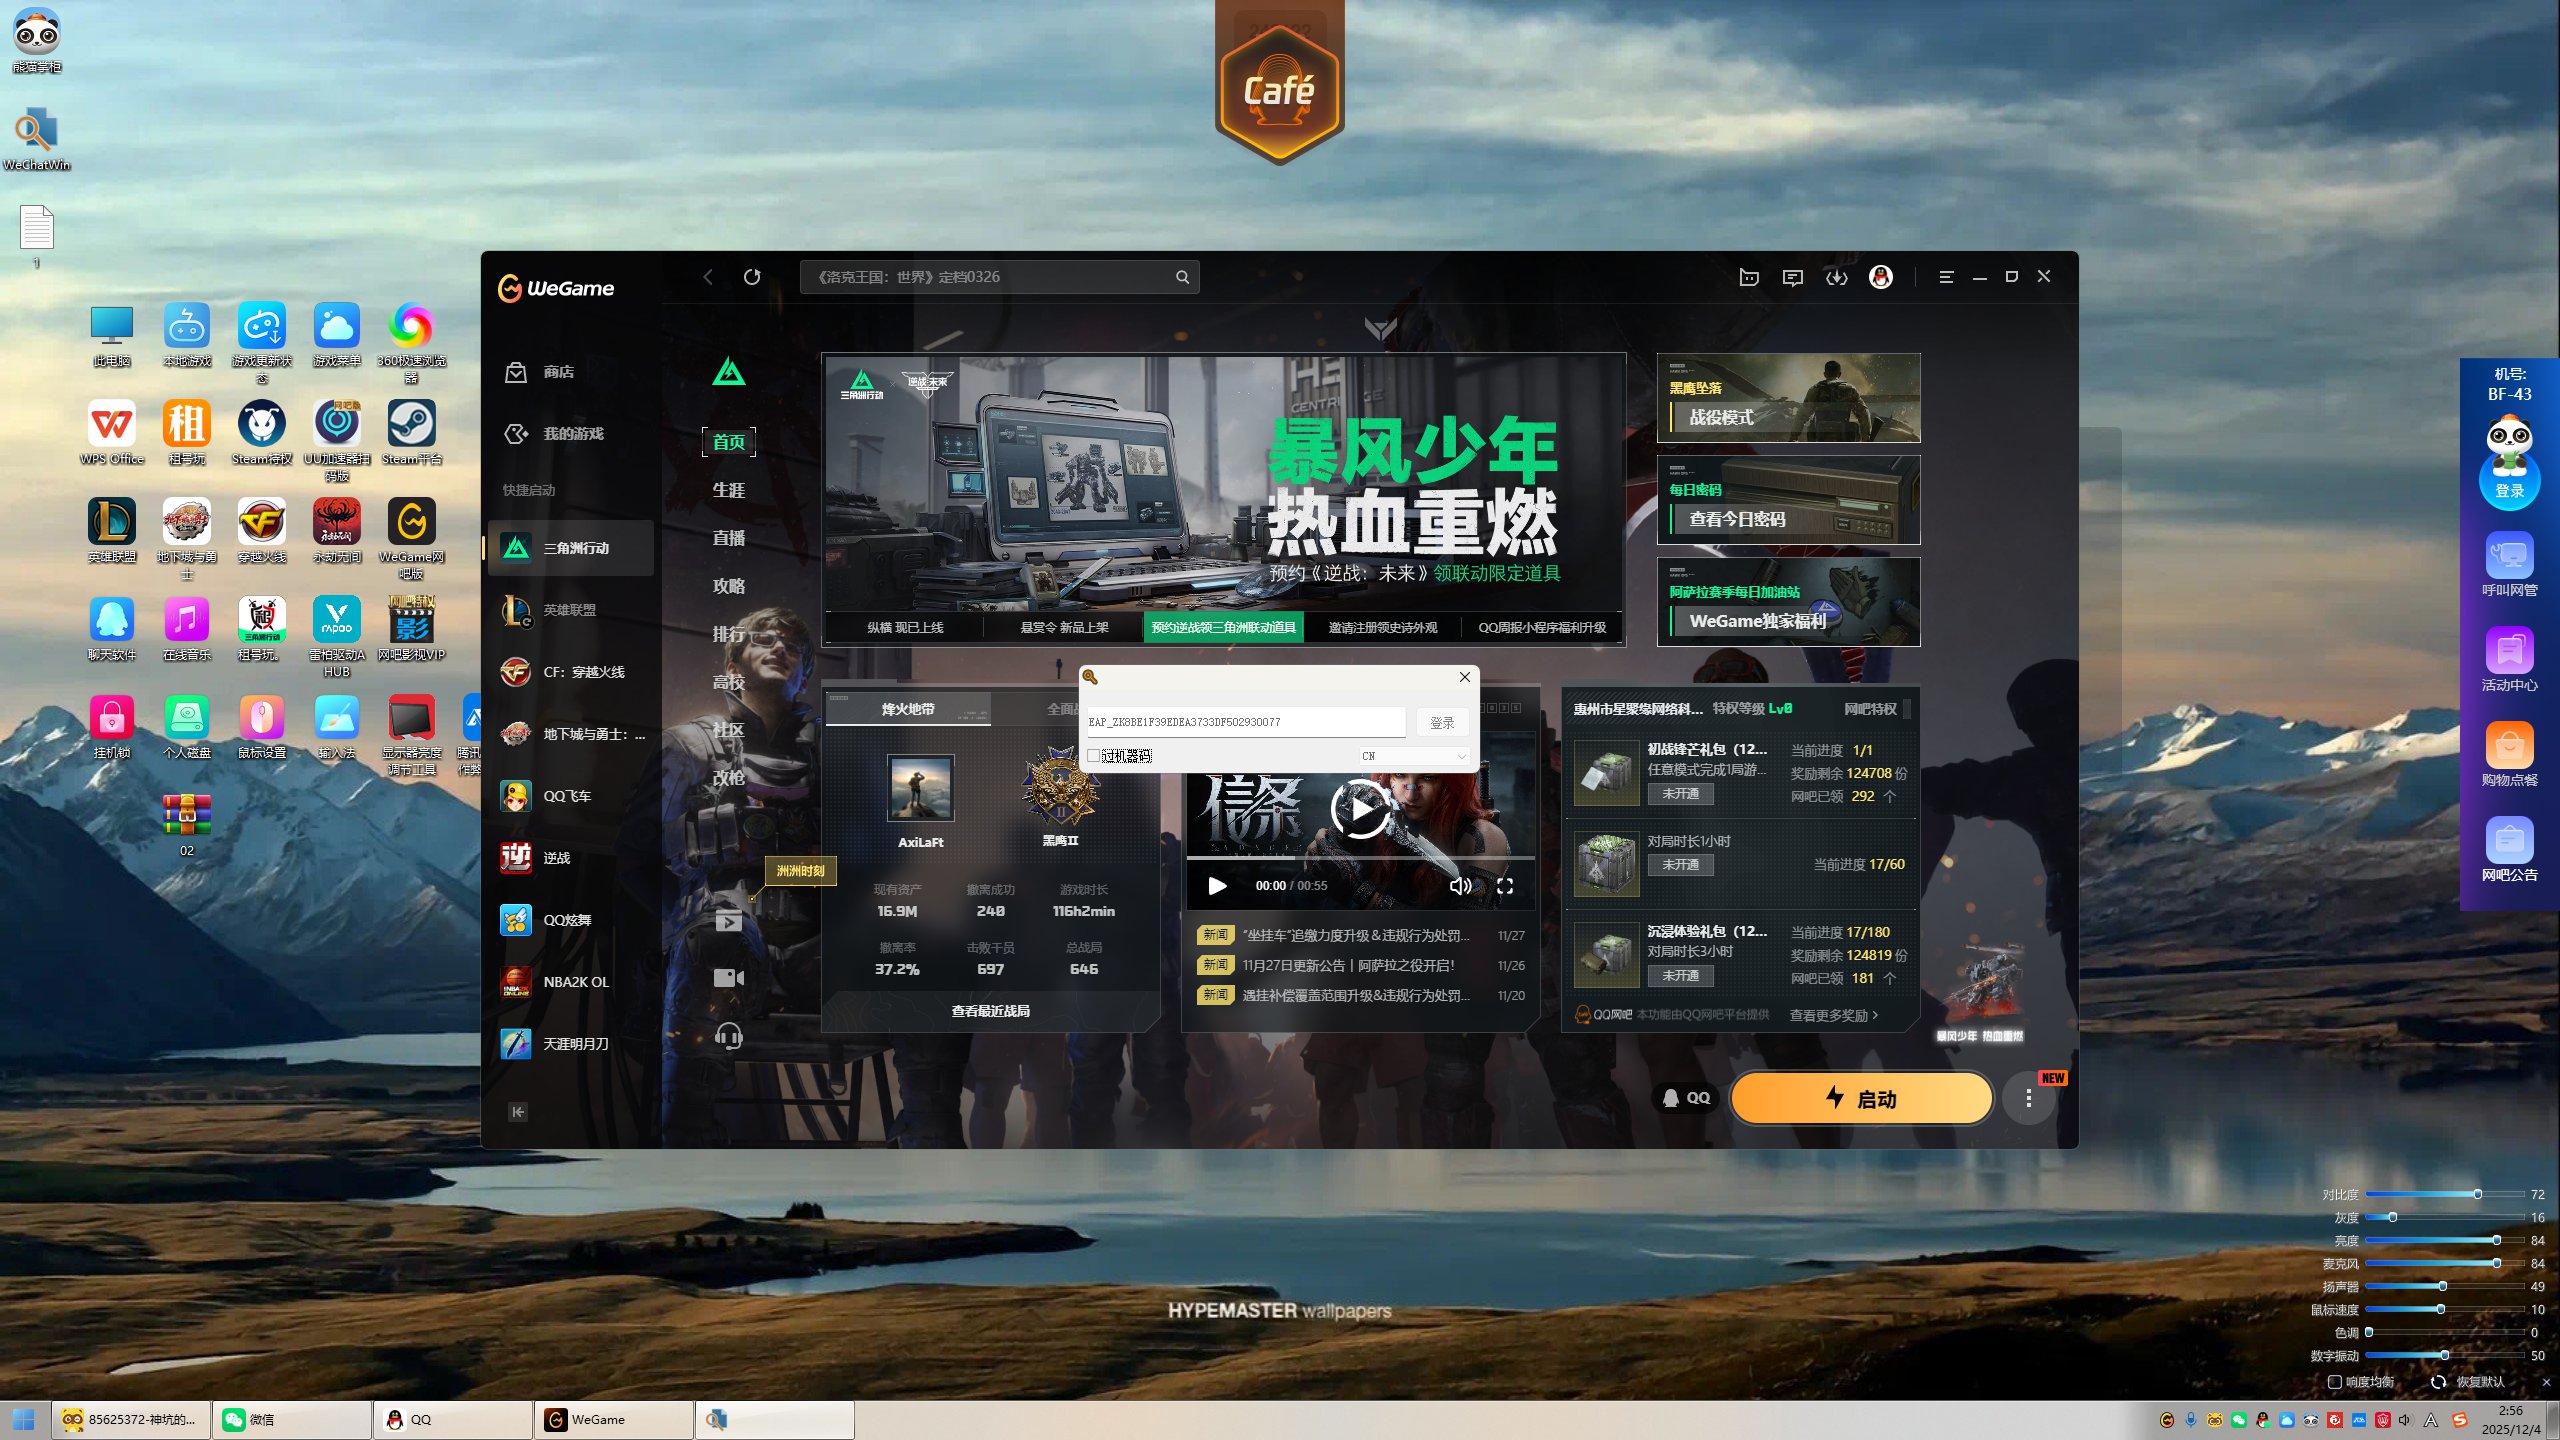Click the WeGame refresh icon
Image resolution: width=2560 pixels, height=1440 pixels.
tap(752, 277)
